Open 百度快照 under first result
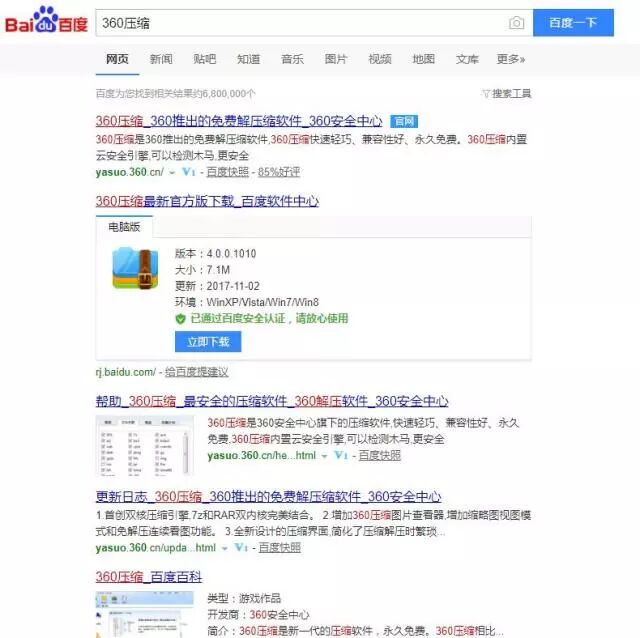 point(227,172)
